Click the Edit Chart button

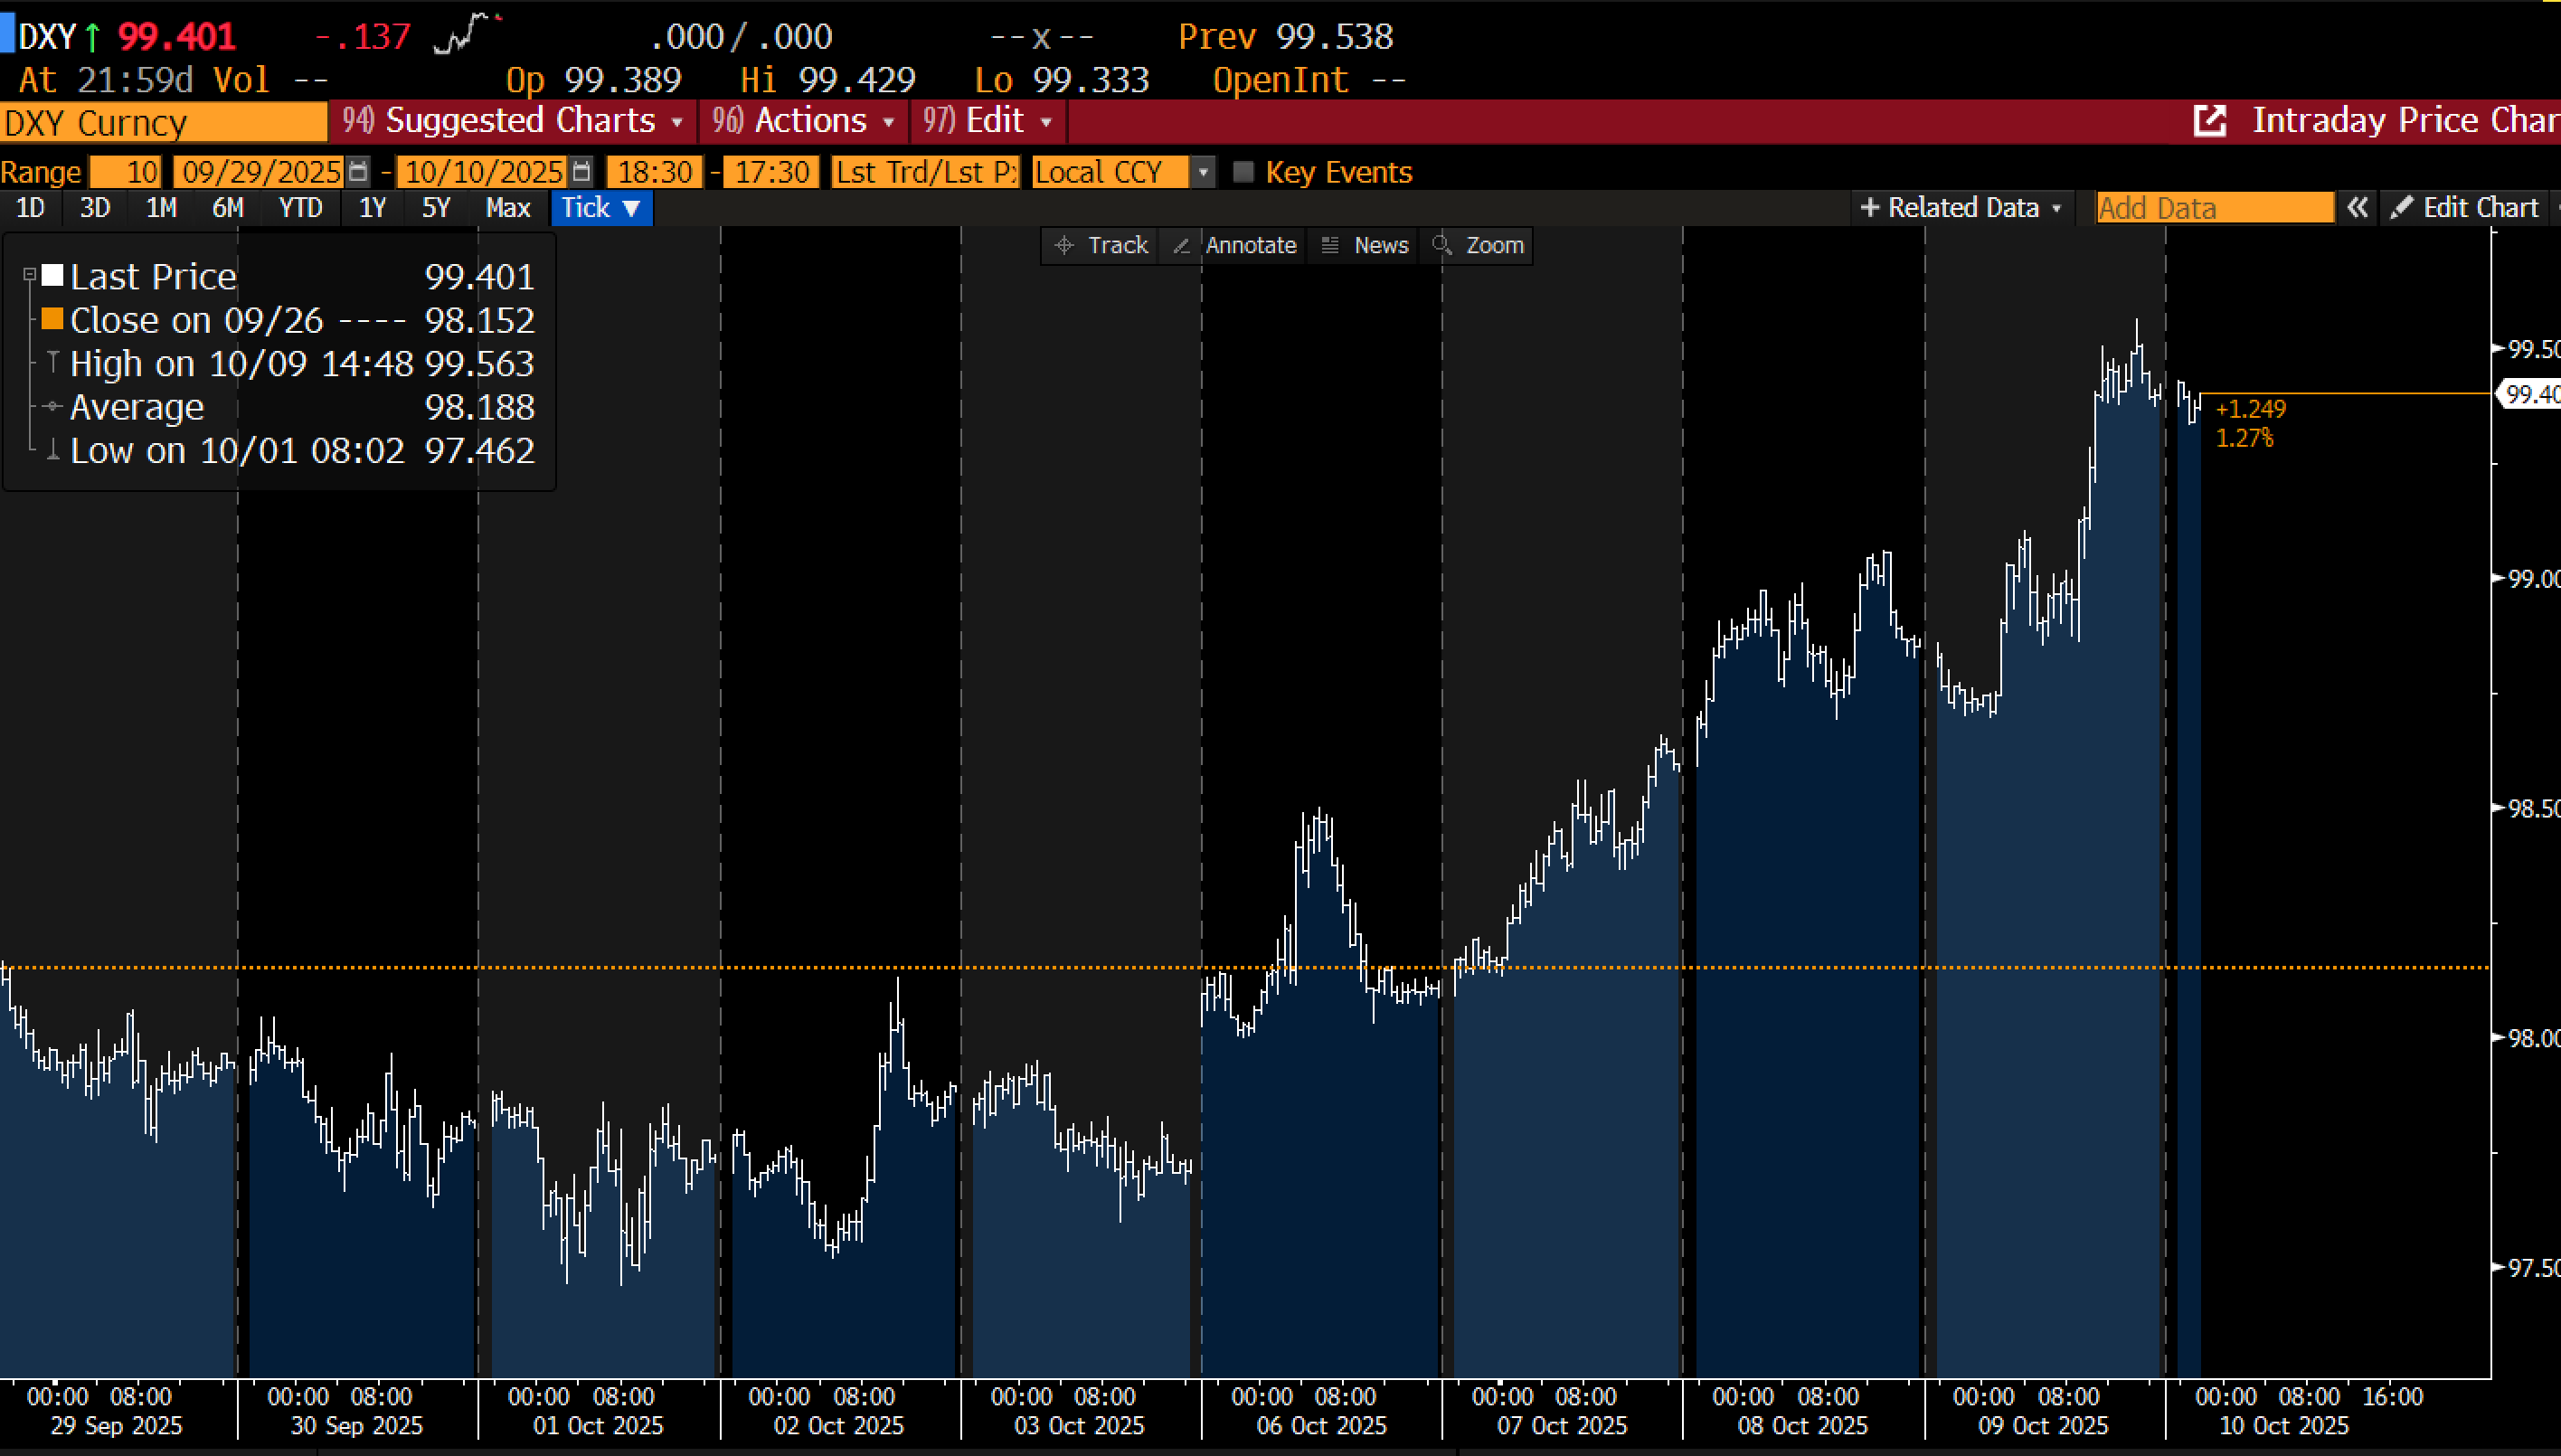tap(2465, 208)
